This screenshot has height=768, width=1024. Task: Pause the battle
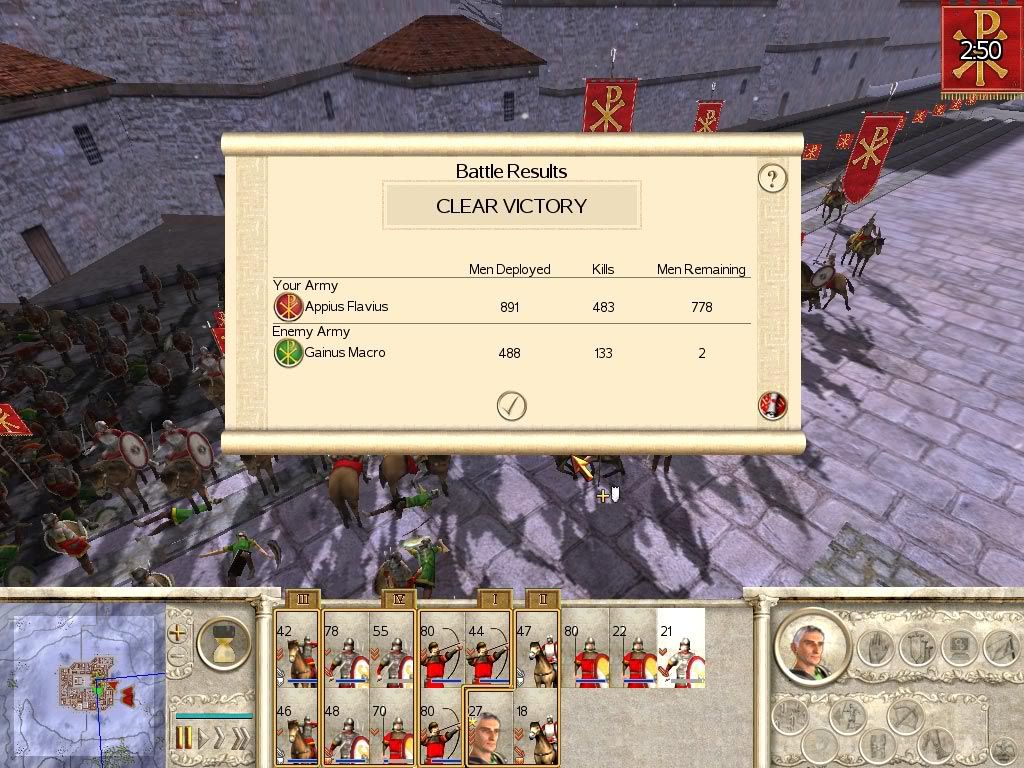click(x=184, y=738)
